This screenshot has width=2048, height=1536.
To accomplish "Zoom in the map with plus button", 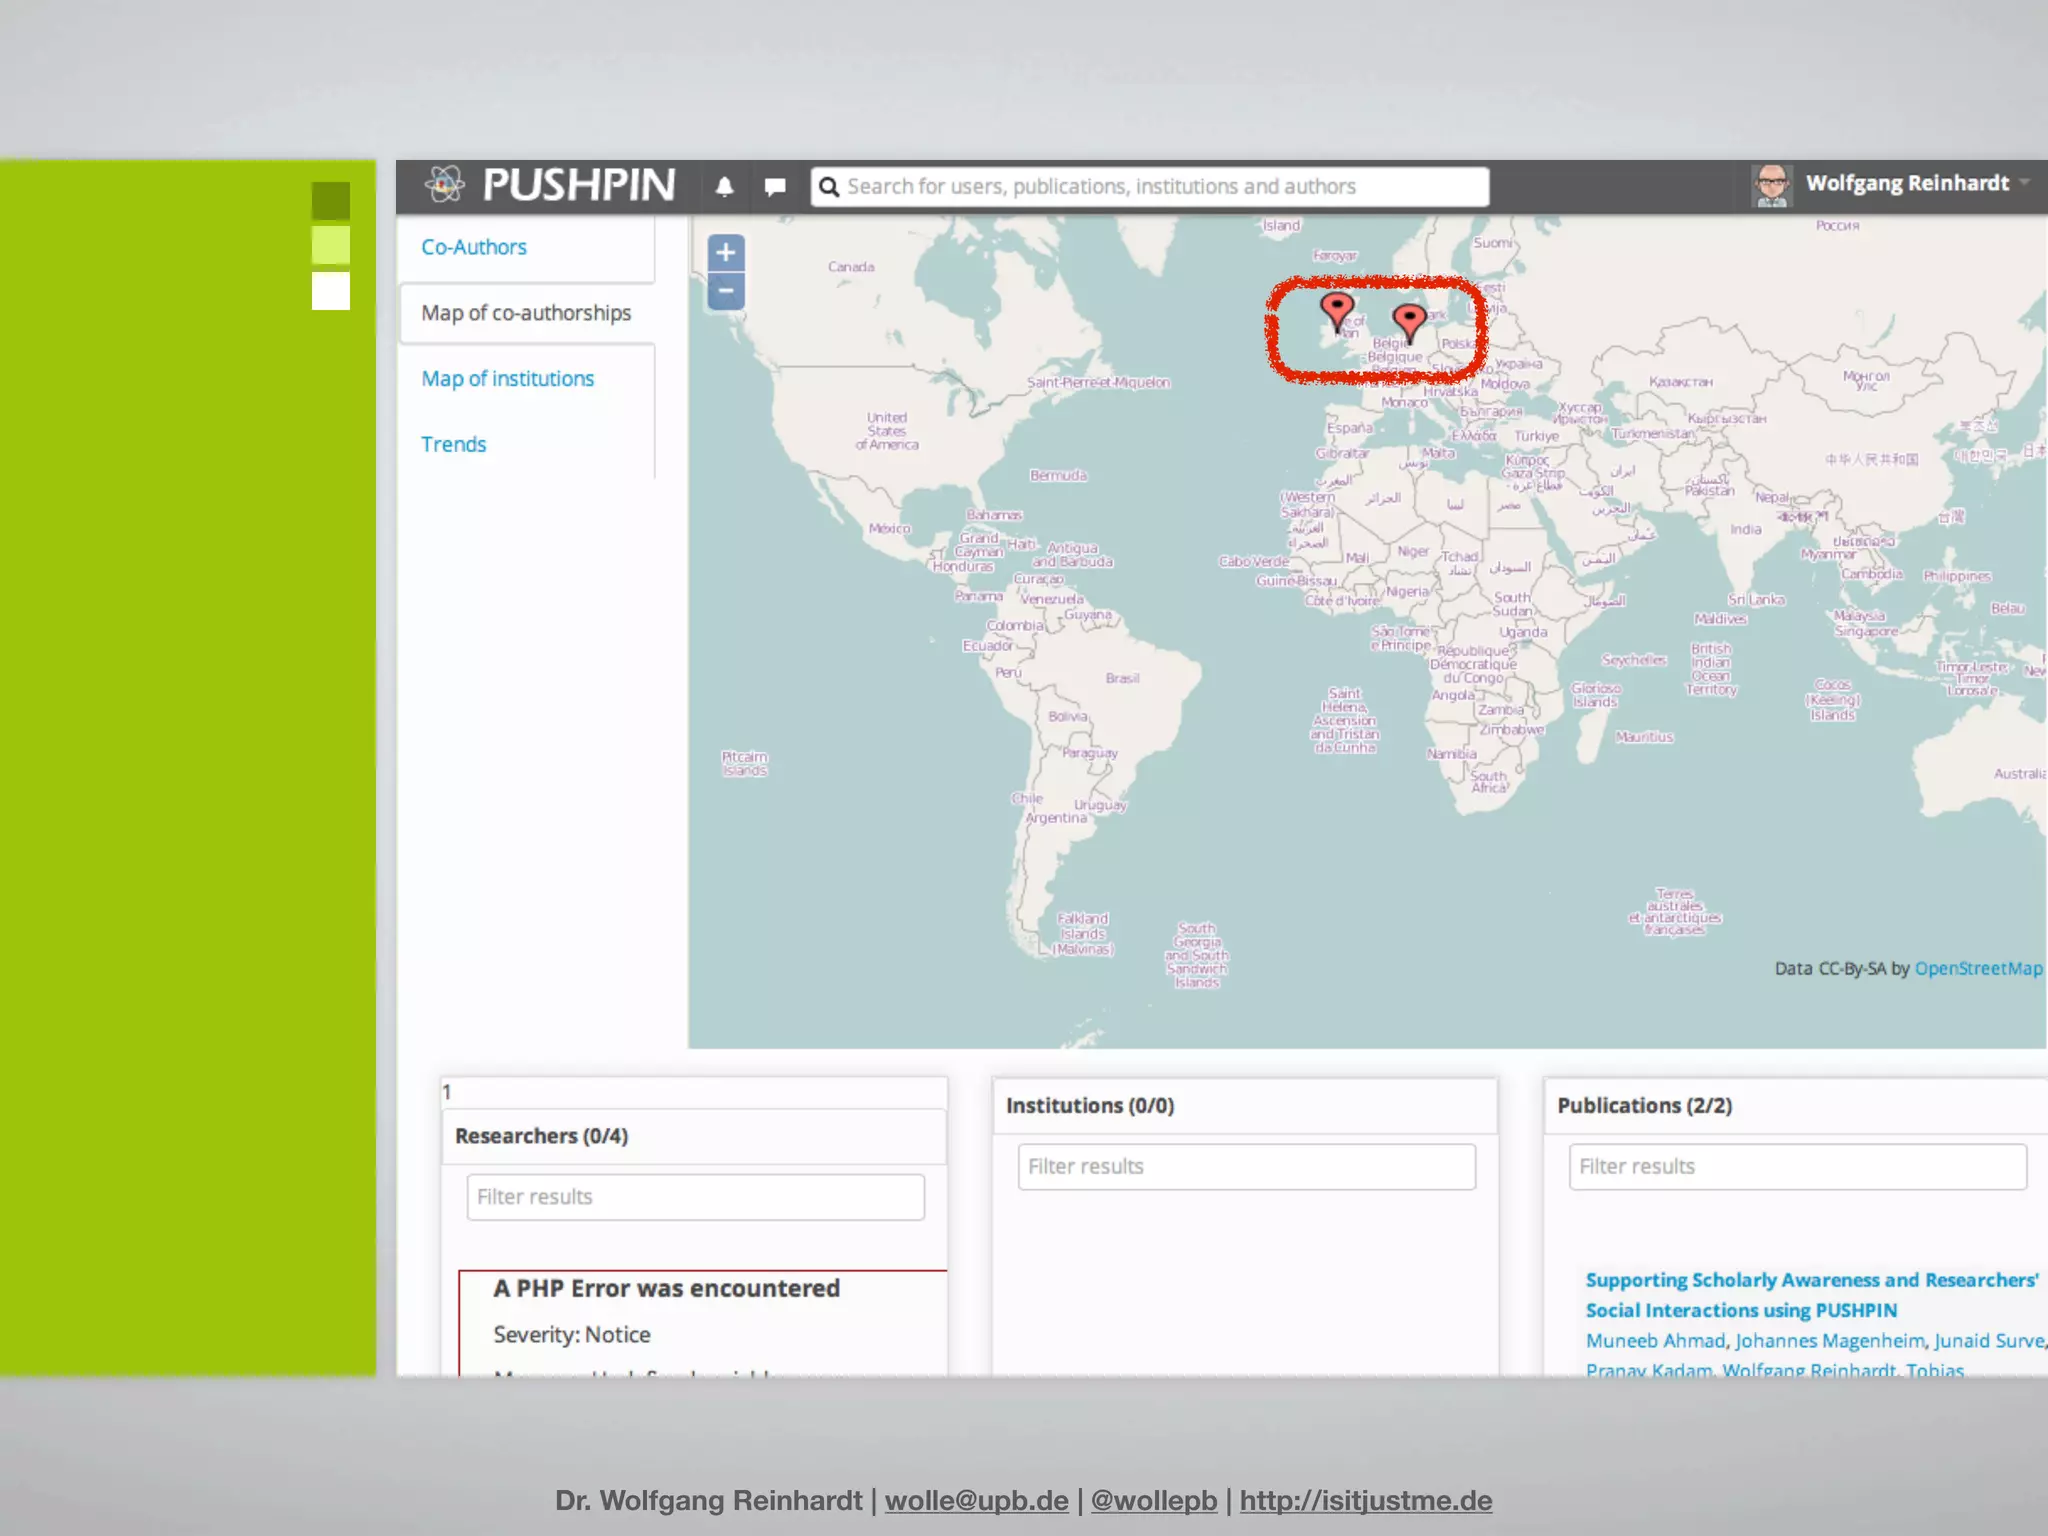I will click(x=726, y=253).
